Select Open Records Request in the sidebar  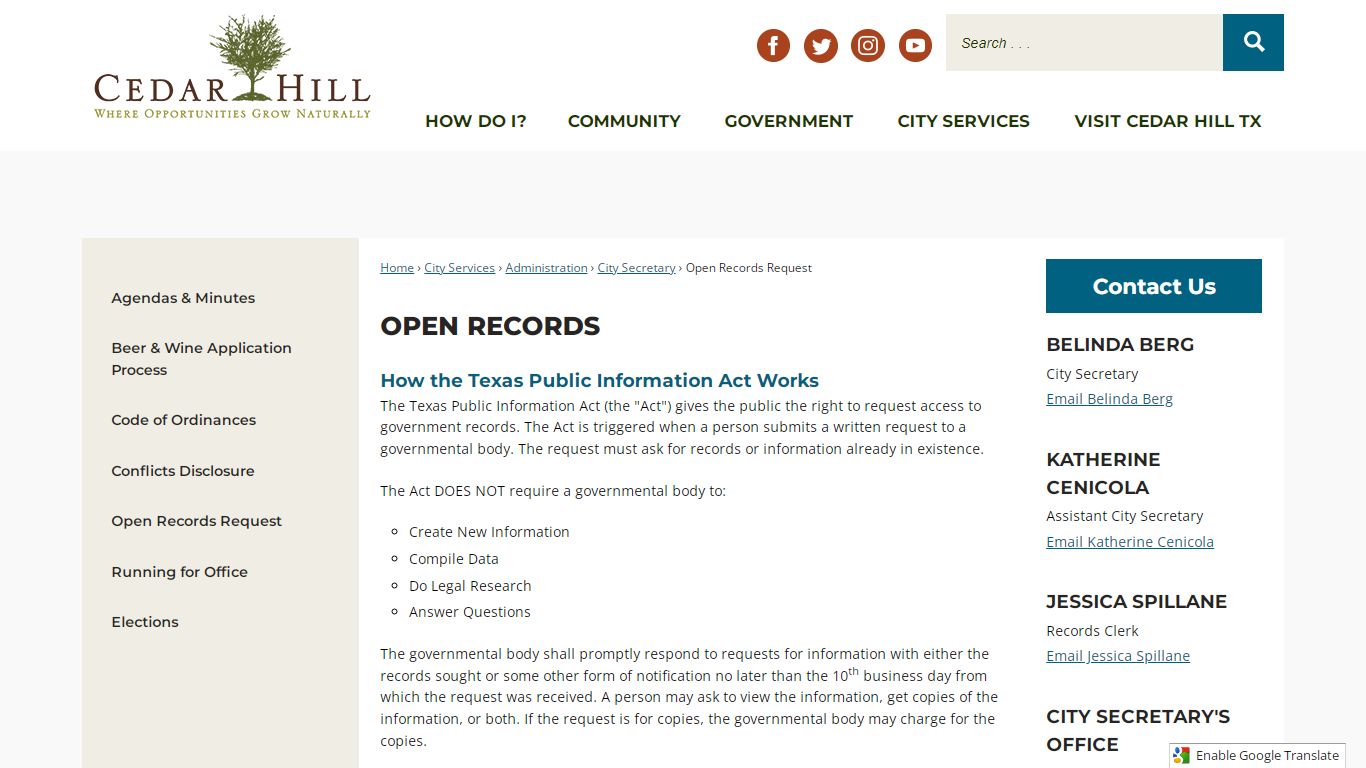(x=197, y=521)
